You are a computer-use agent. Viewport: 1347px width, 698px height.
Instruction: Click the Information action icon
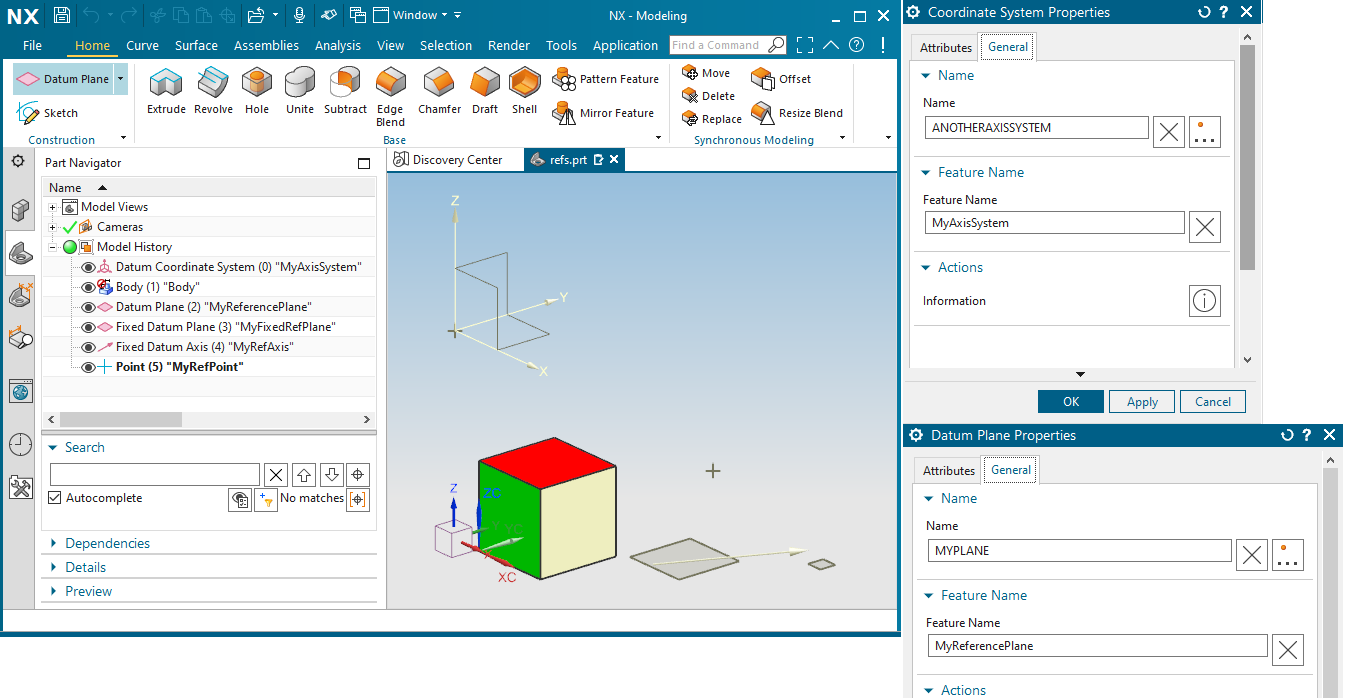click(1205, 301)
